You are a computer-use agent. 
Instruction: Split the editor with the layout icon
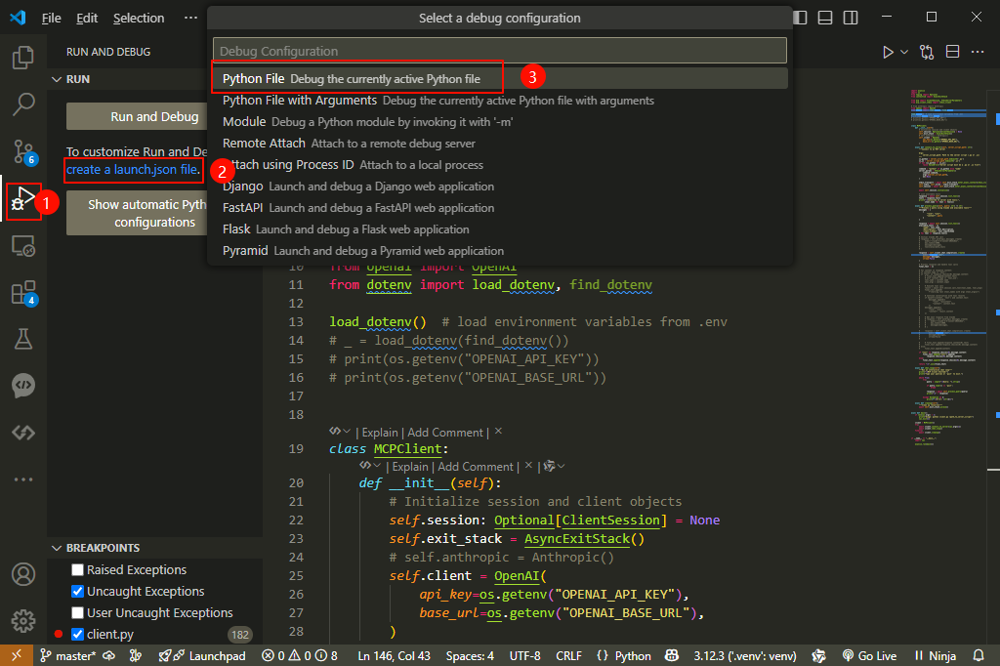point(952,52)
